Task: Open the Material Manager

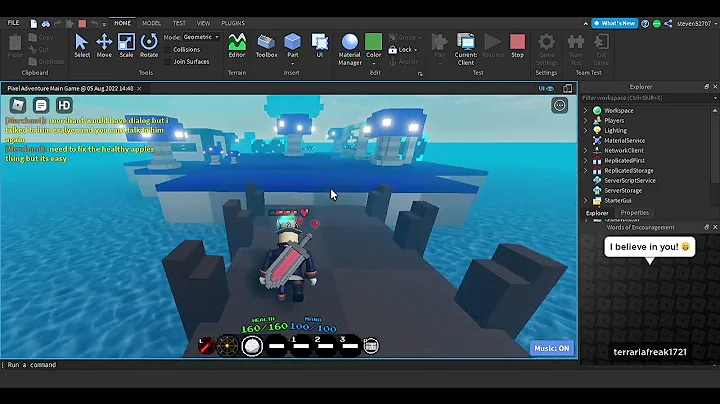Action: pyautogui.click(x=350, y=49)
